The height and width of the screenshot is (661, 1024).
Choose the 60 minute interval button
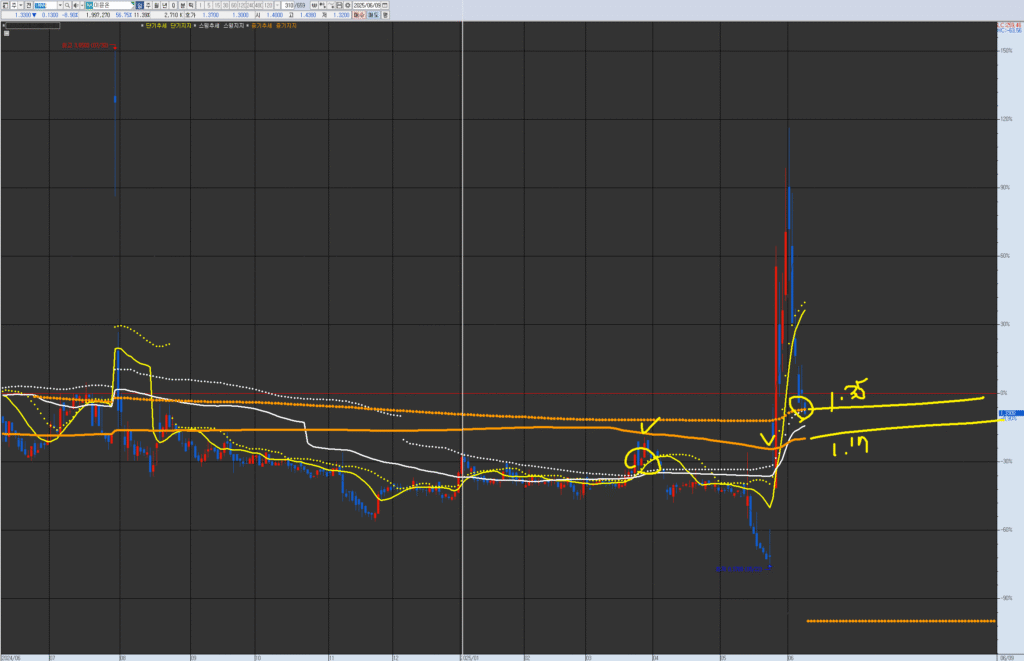click(x=234, y=5)
